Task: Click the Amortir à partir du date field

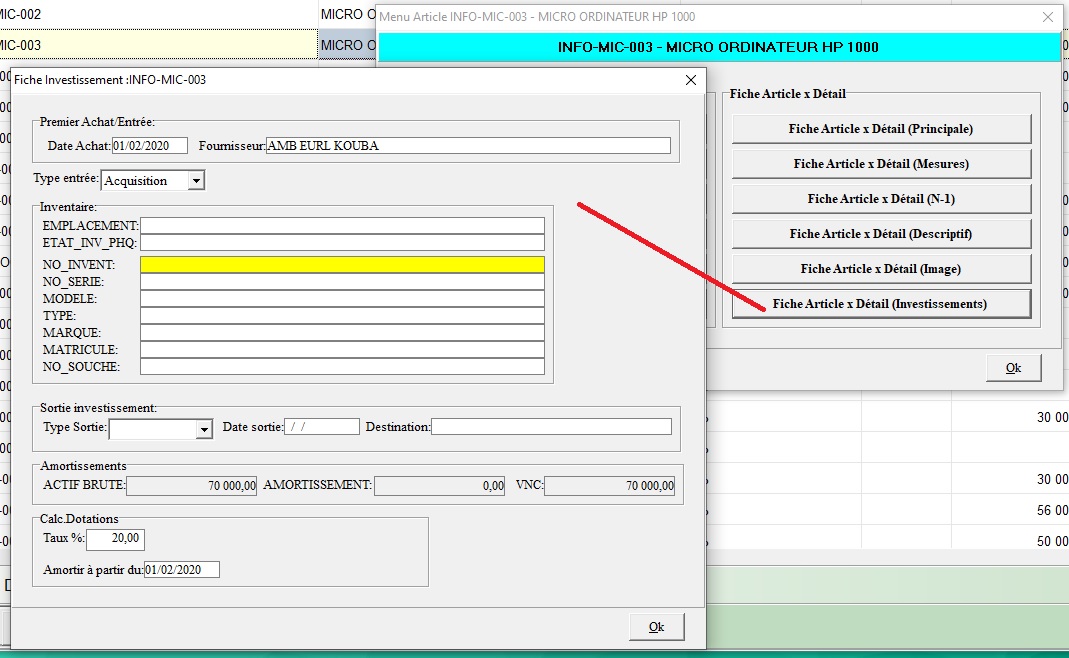Action: [181, 570]
